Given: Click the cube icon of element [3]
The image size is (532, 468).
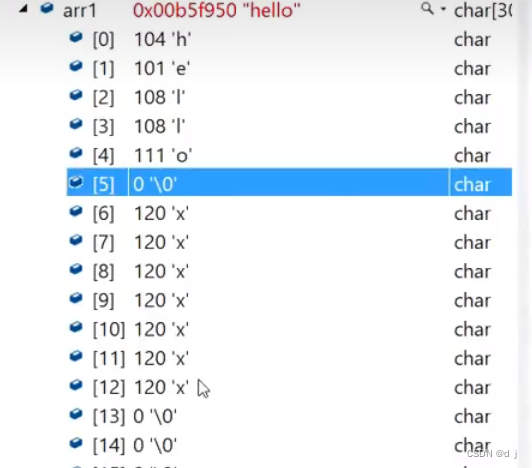Looking at the screenshot, I should click(76, 124).
